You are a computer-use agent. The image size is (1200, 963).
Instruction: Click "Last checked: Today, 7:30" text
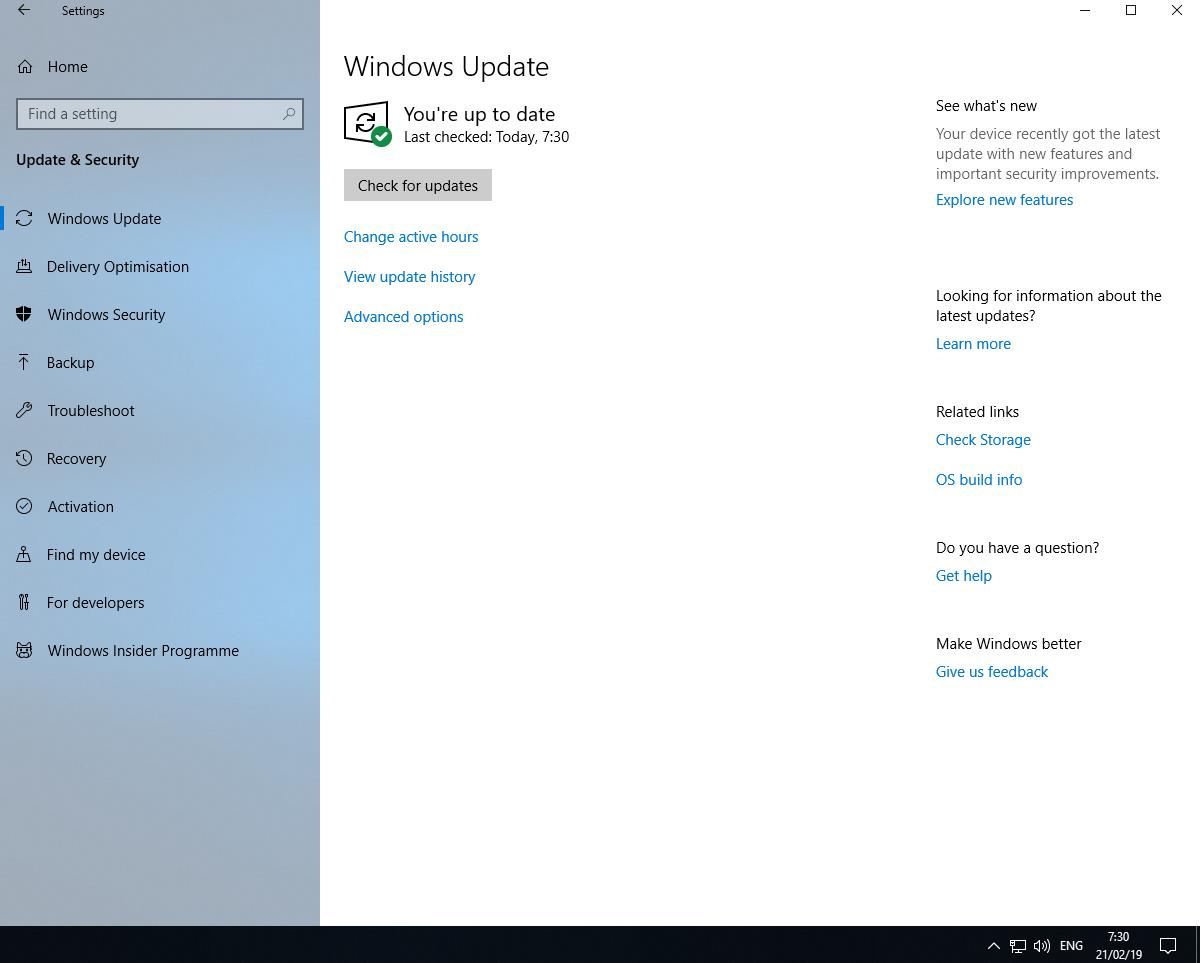(486, 137)
